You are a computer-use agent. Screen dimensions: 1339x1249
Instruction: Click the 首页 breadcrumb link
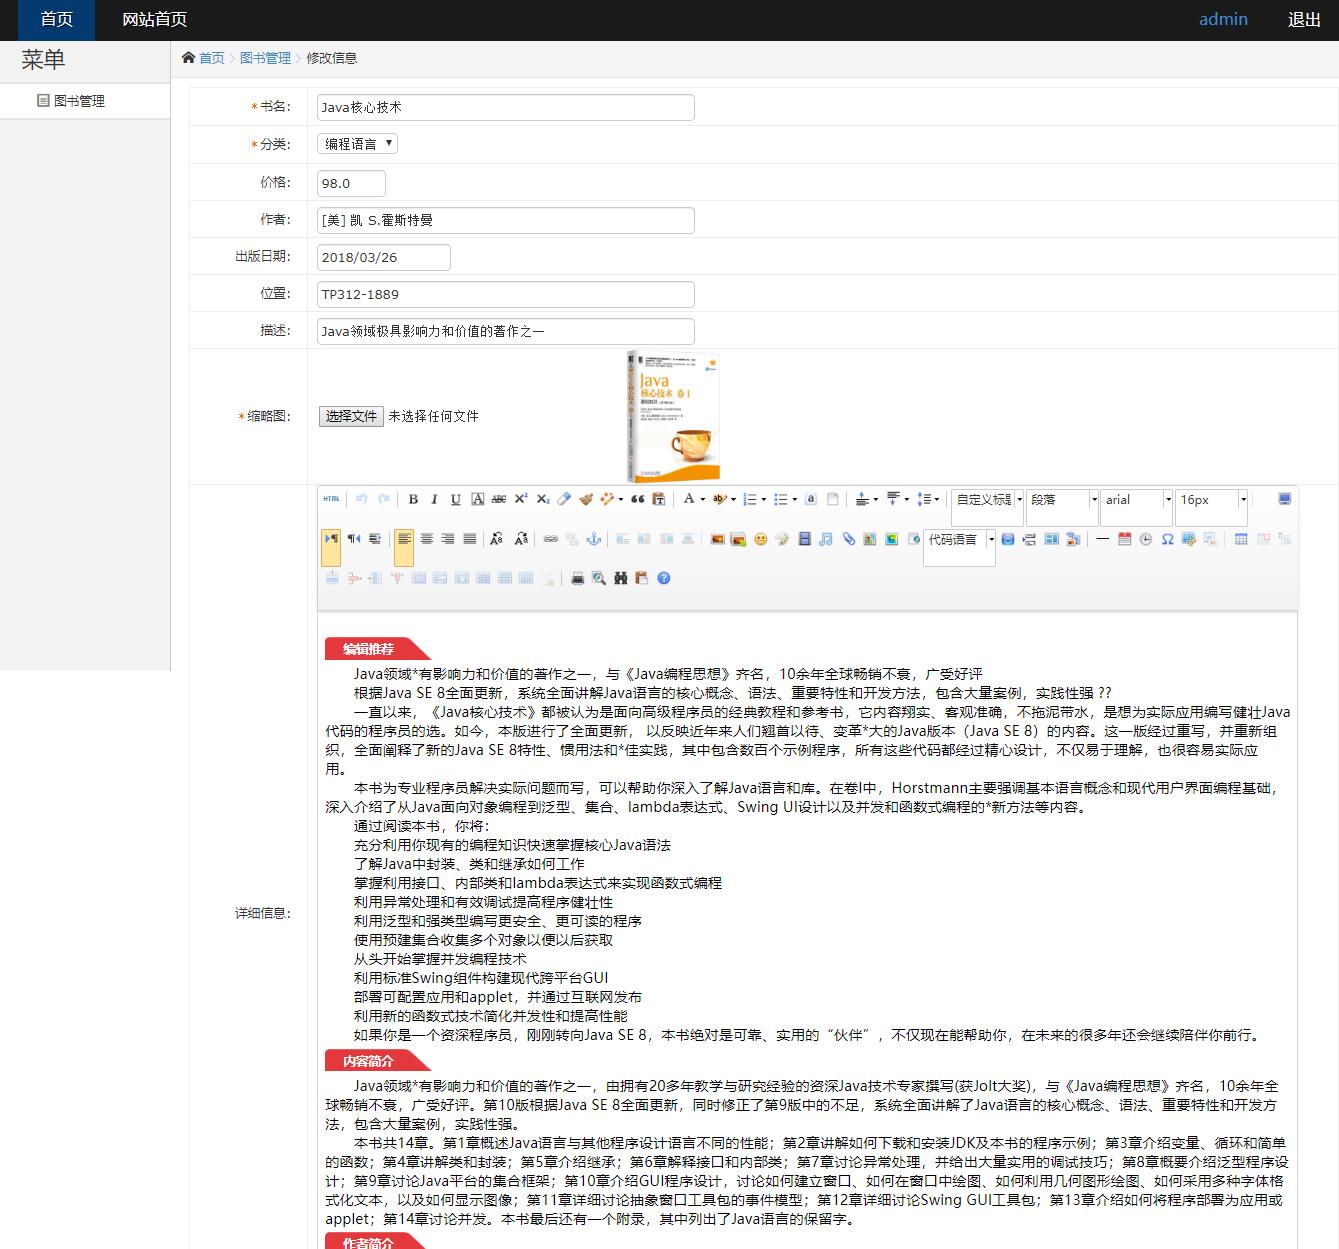211,58
